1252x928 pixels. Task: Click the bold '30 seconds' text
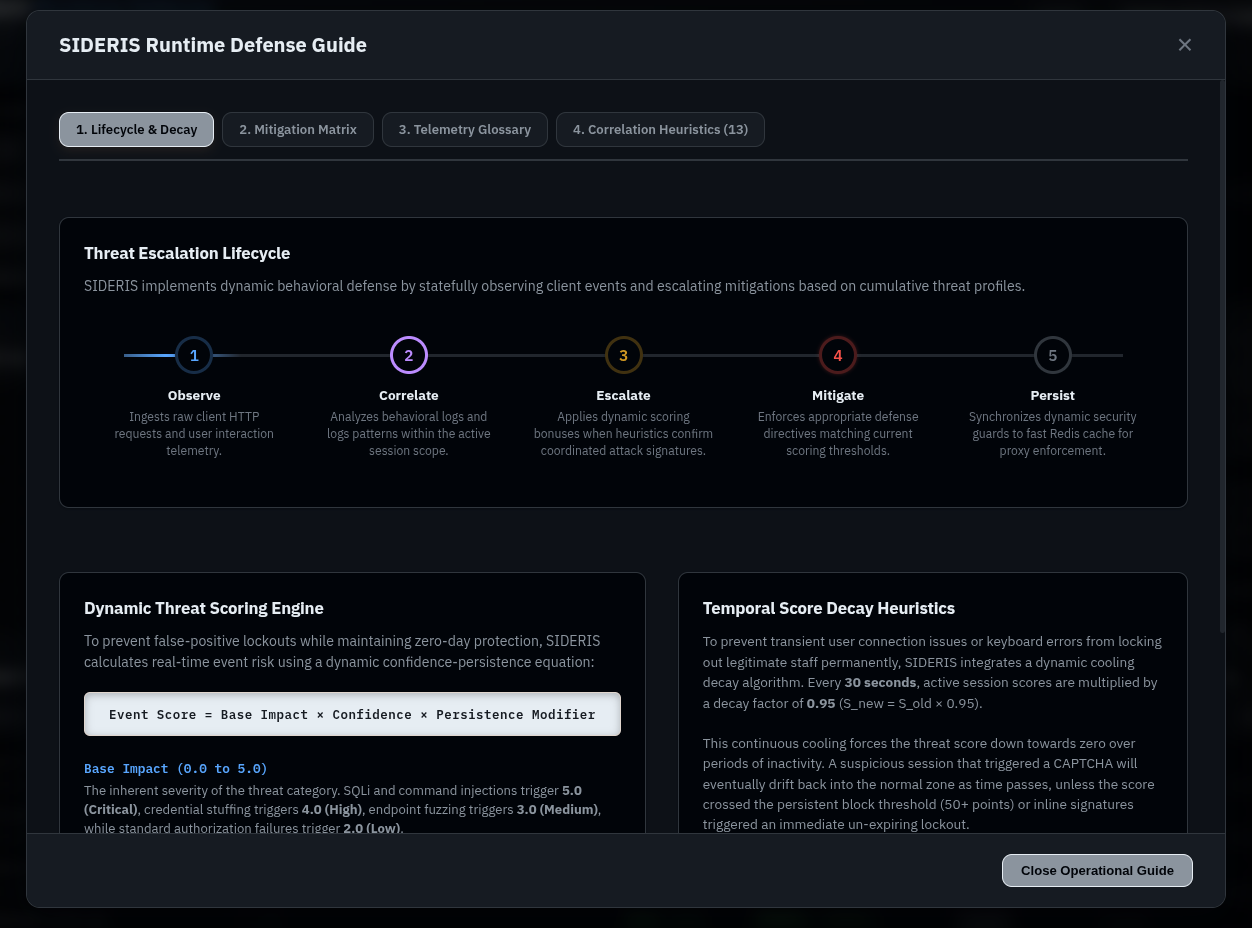pos(880,682)
